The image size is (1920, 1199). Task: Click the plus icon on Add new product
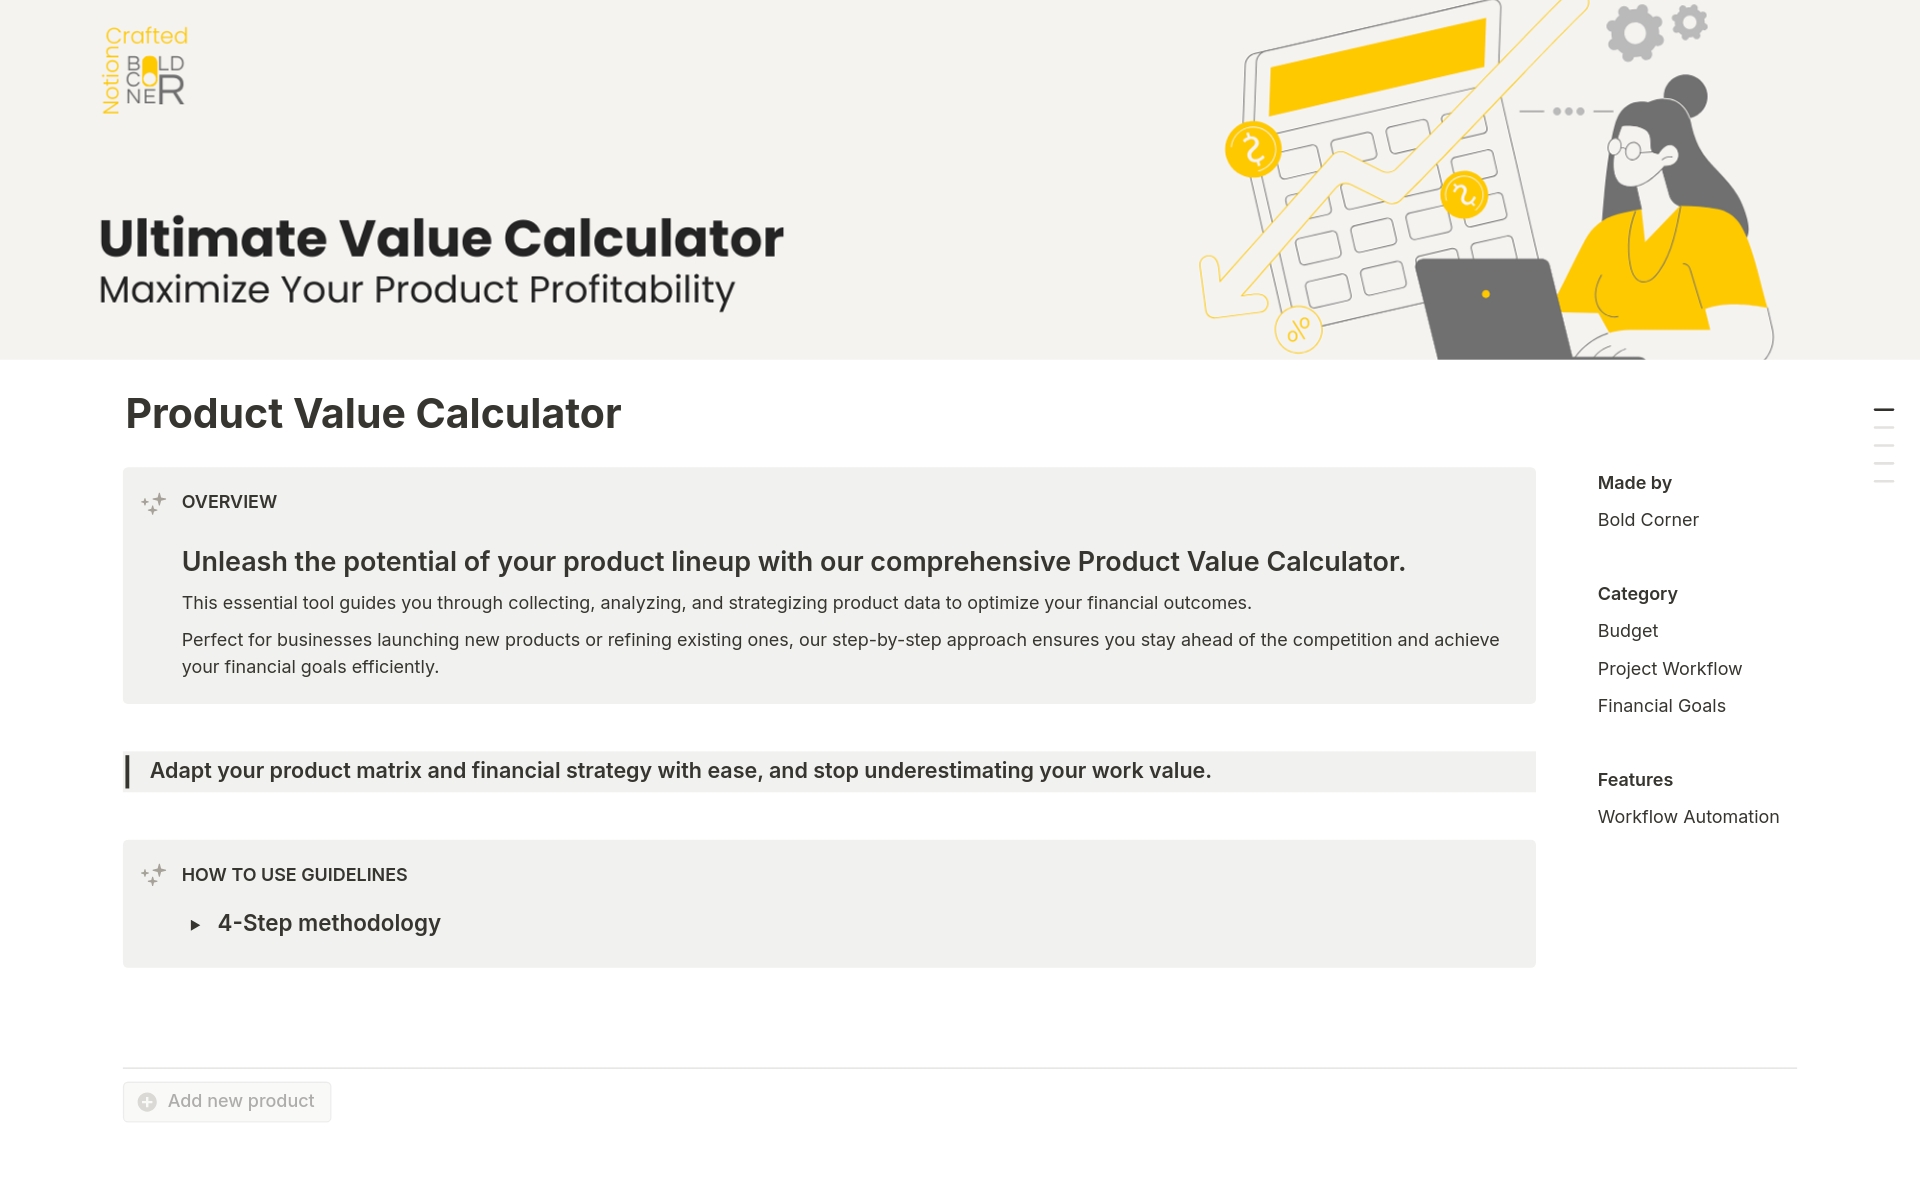(x=147, y=1101)
